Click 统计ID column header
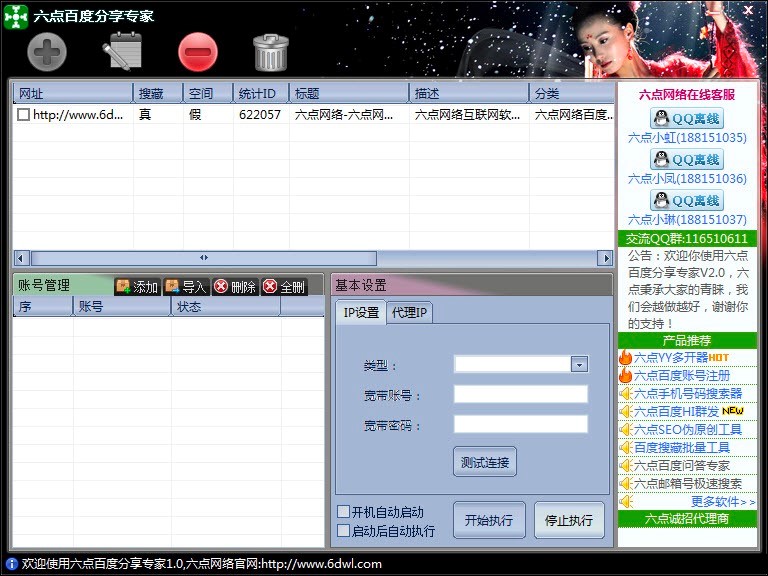This screenshot has width=768, height=576. [x=261, y=93]
